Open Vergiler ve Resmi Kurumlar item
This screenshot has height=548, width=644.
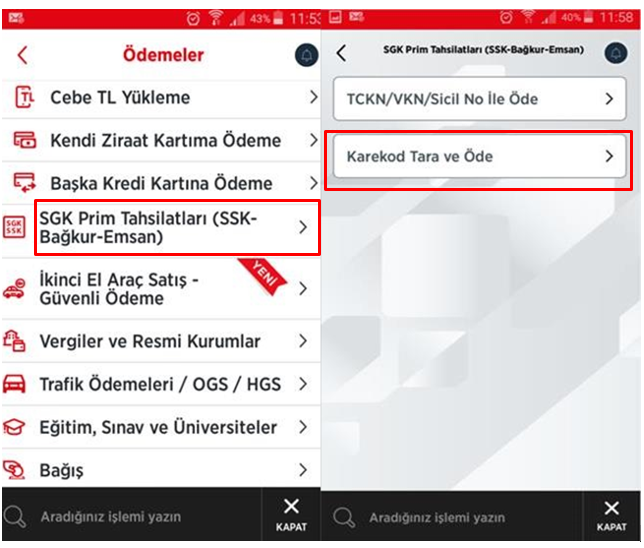point(161,341)
